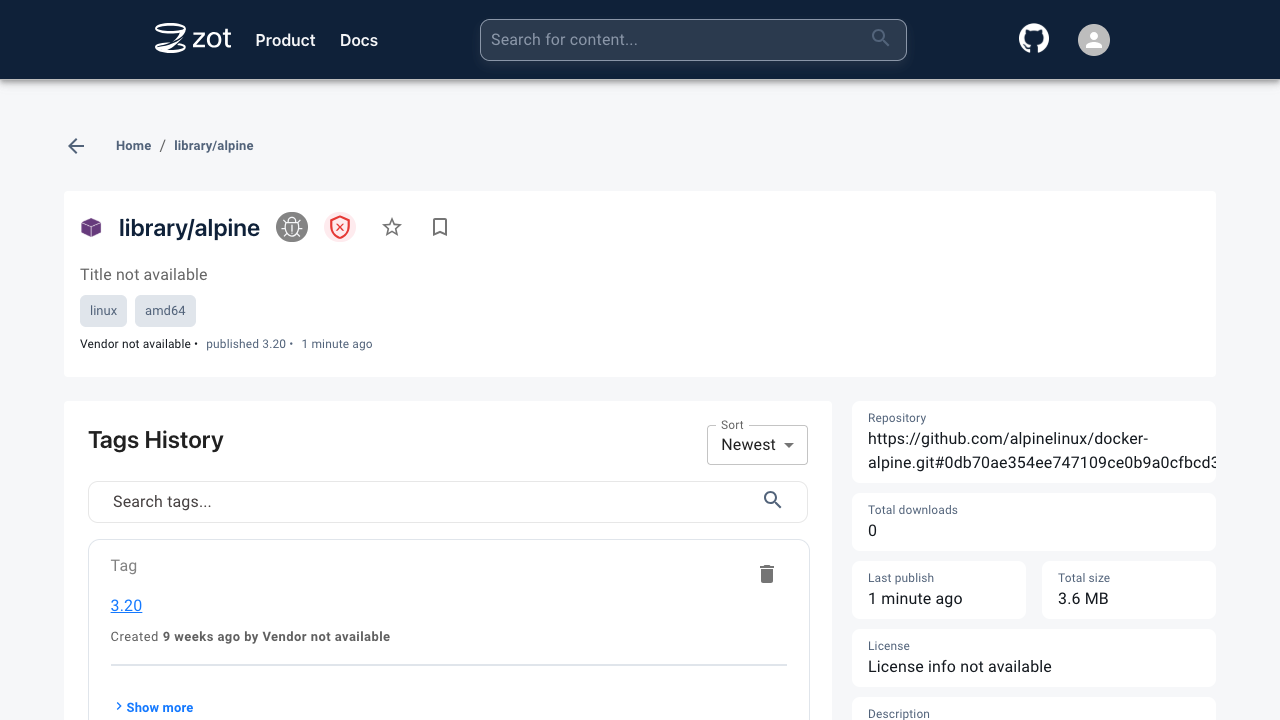Image resolution: width=1280 pixels, height=720 pixels.
Task: Open the Docs menu
Action: (359, 40)
